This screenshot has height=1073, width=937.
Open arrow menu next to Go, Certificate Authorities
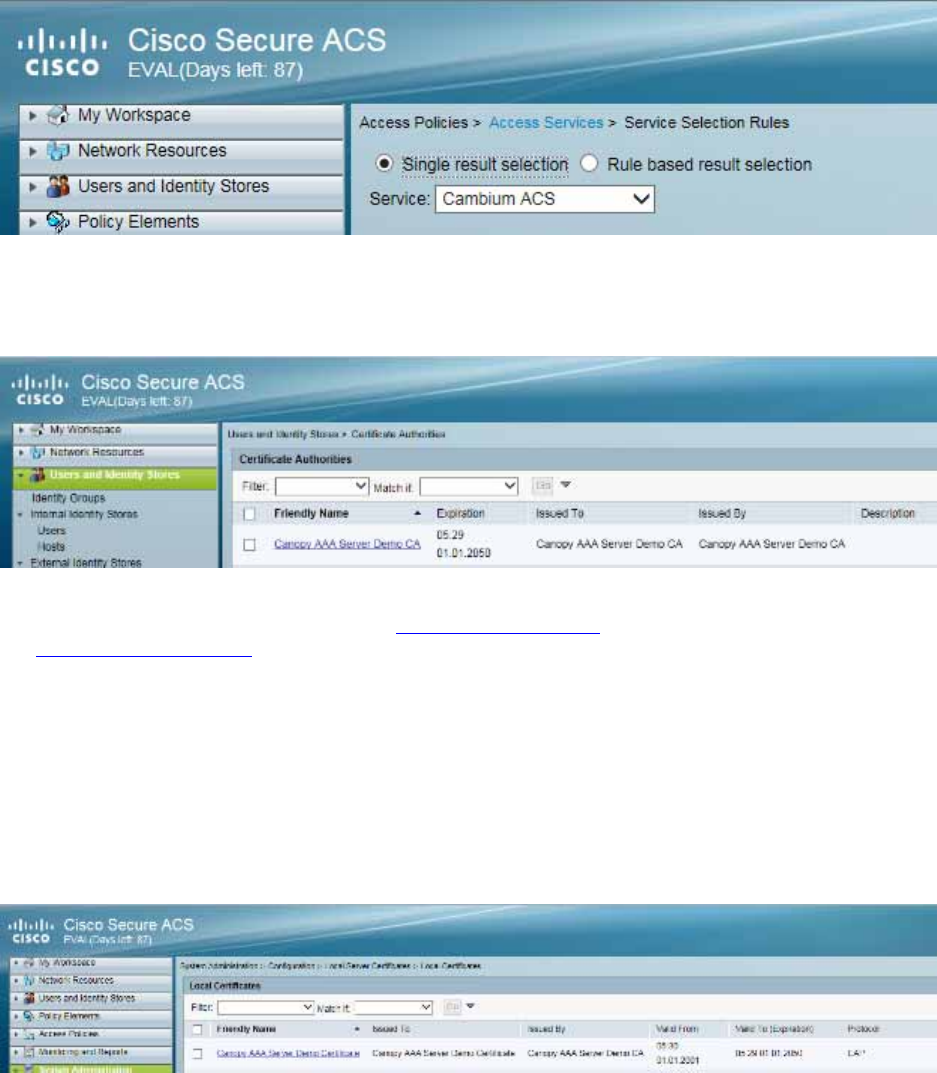pyautogui.click(x=565, y=485)
